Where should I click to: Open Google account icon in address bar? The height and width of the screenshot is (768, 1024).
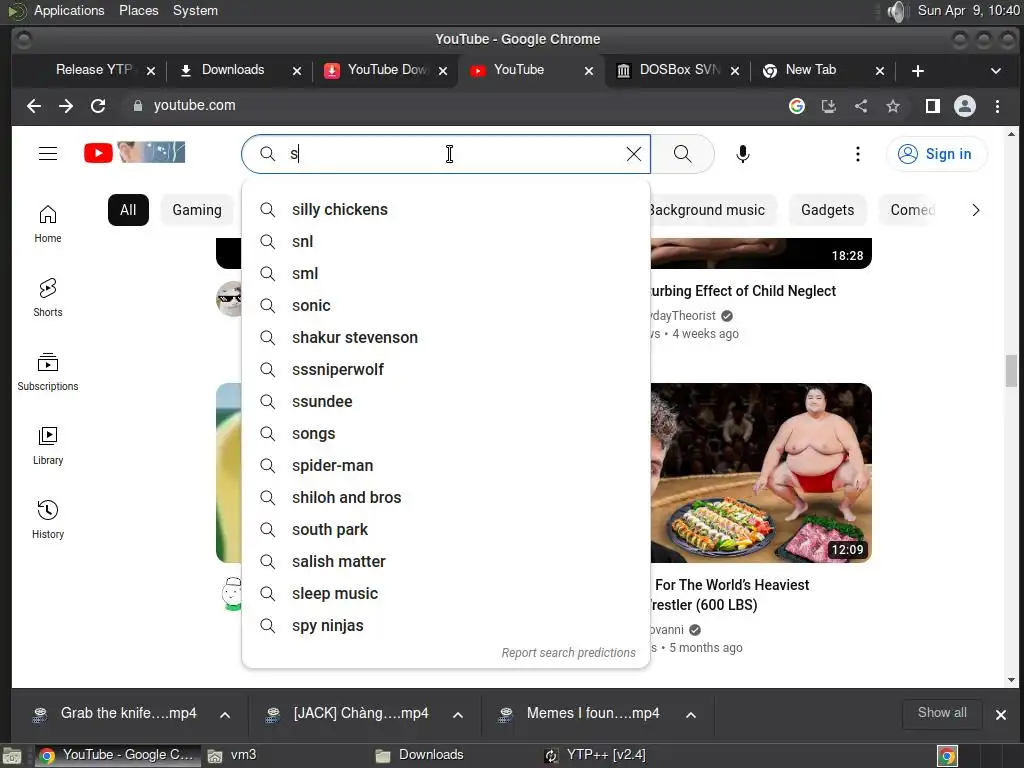click(797, 106)
